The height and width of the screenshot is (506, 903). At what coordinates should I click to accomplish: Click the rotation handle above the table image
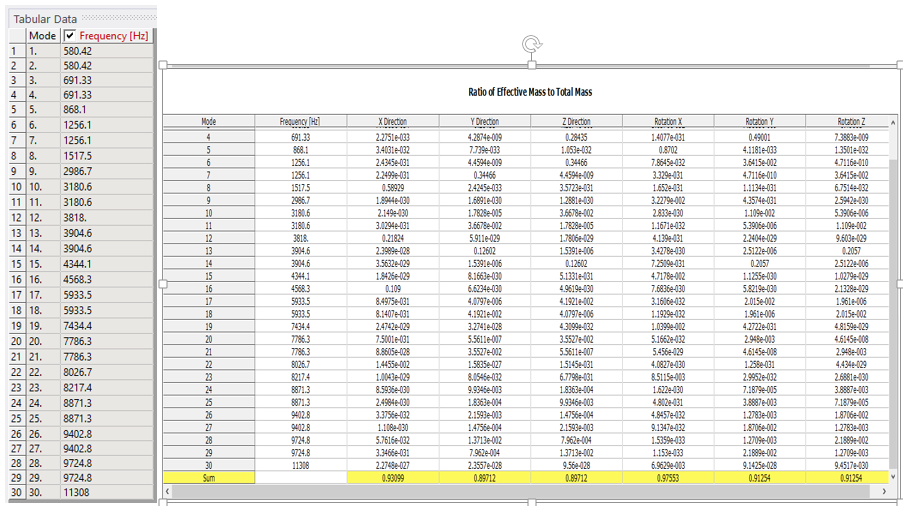point(532,44)
